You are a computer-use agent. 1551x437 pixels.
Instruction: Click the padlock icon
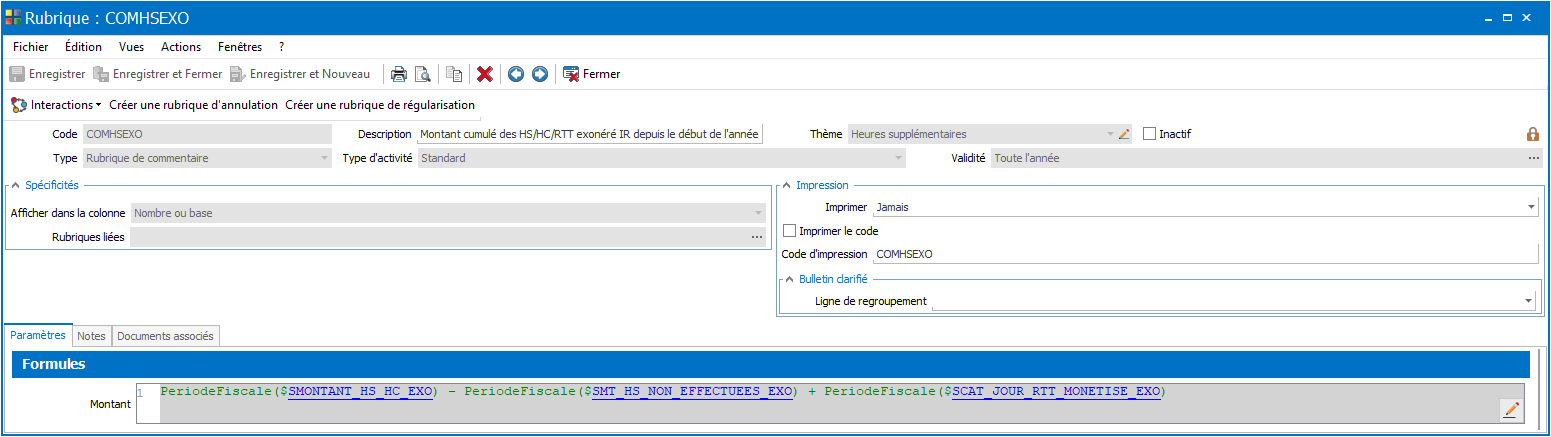click(1532, 134)
